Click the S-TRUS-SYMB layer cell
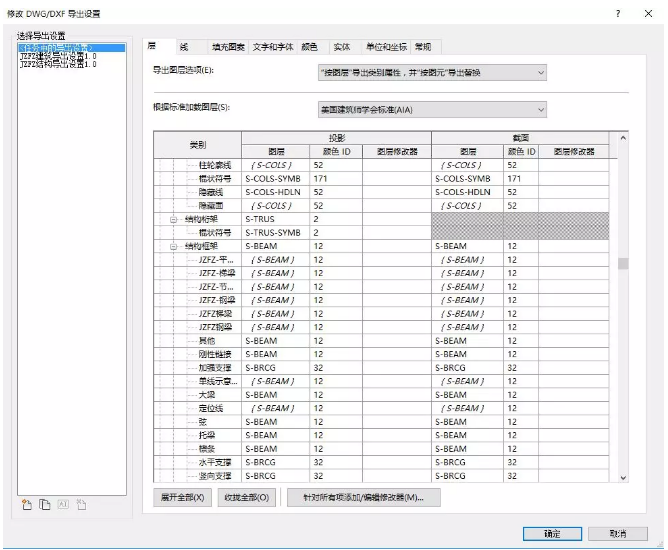 [276, 233]
